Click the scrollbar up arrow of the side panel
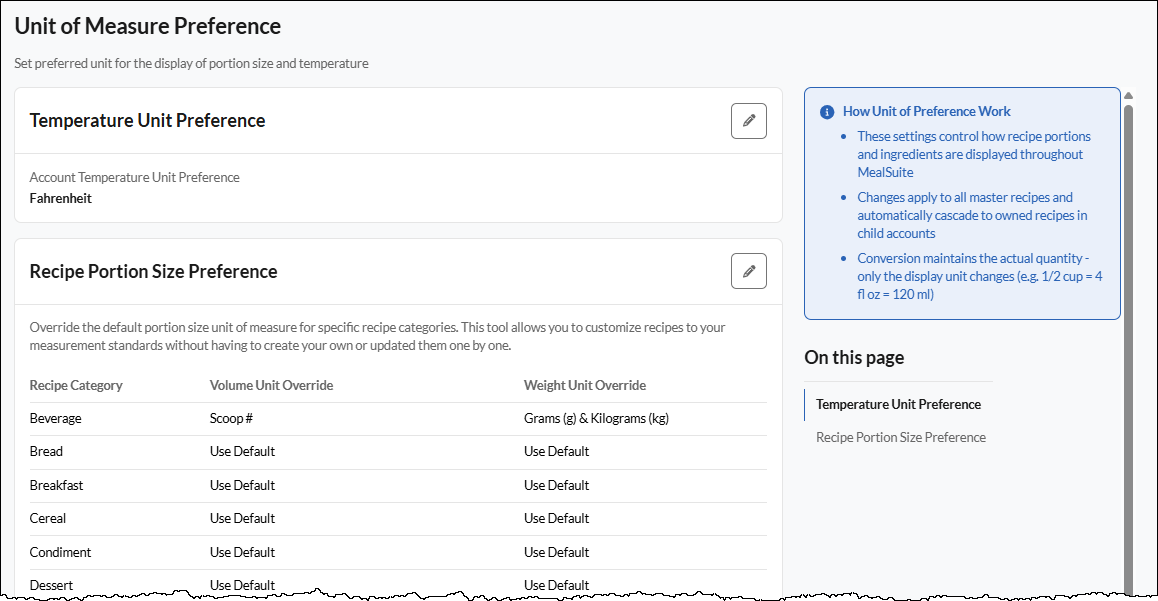This screenshot has width=1158, height=601. (x=1128, y=95)
